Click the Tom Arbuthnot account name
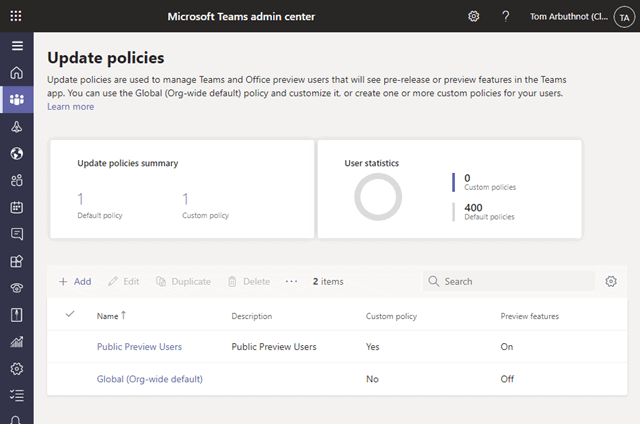640x424 pixels. (569, 17)
